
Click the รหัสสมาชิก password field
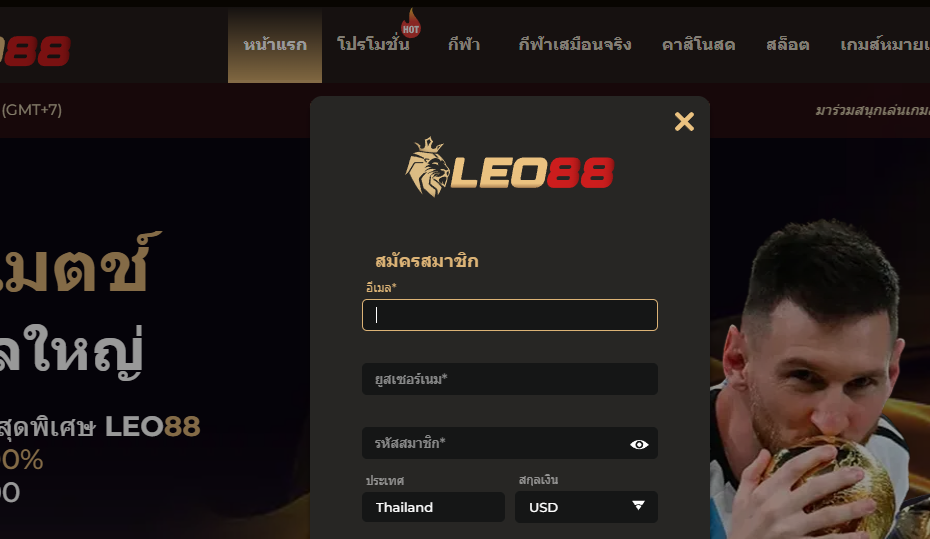click(509, 443)
